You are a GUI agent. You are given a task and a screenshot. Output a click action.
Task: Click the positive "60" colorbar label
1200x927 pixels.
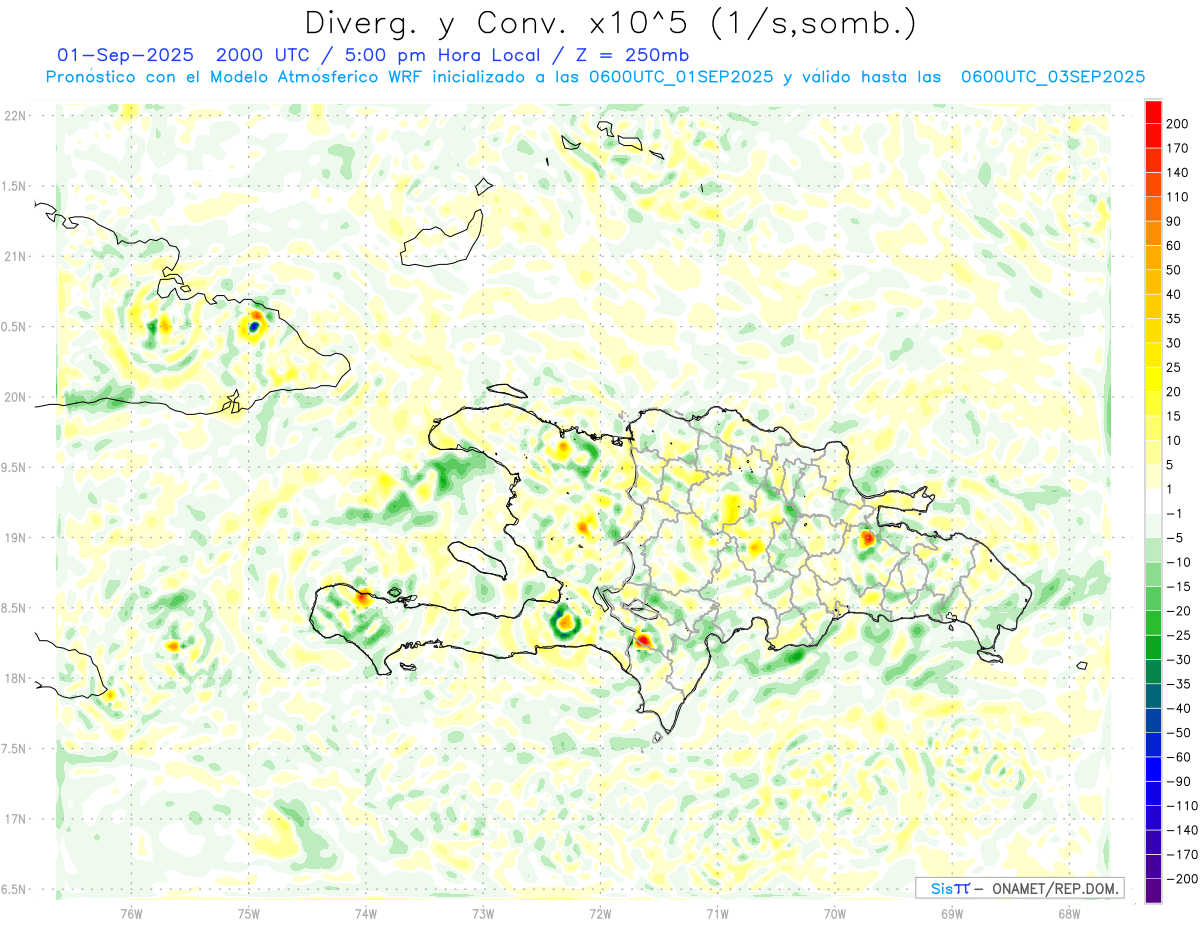[1175, 246]
